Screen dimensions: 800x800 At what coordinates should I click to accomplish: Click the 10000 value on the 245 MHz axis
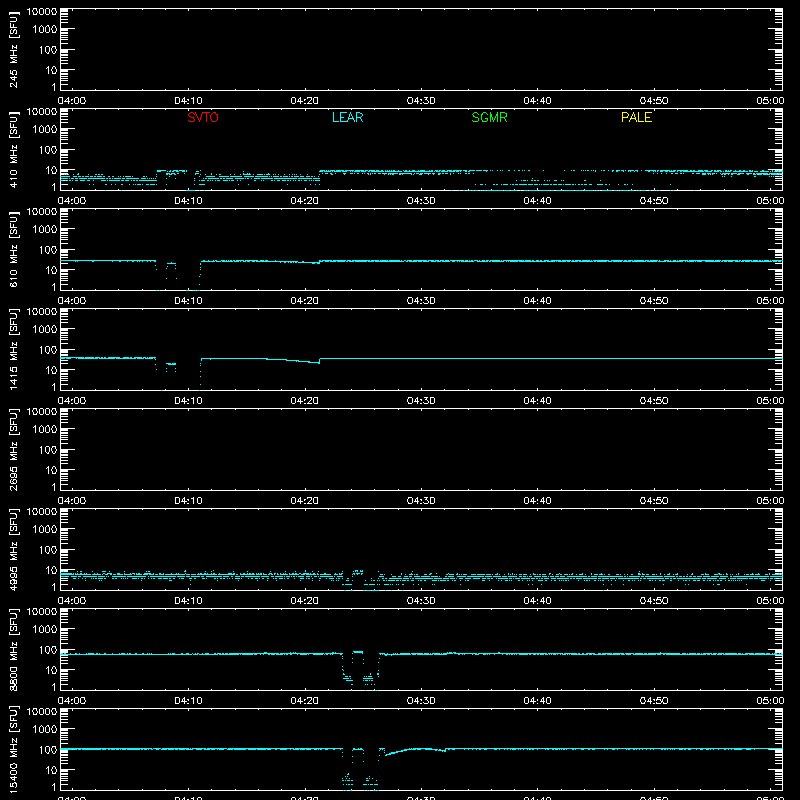(42, 12)
